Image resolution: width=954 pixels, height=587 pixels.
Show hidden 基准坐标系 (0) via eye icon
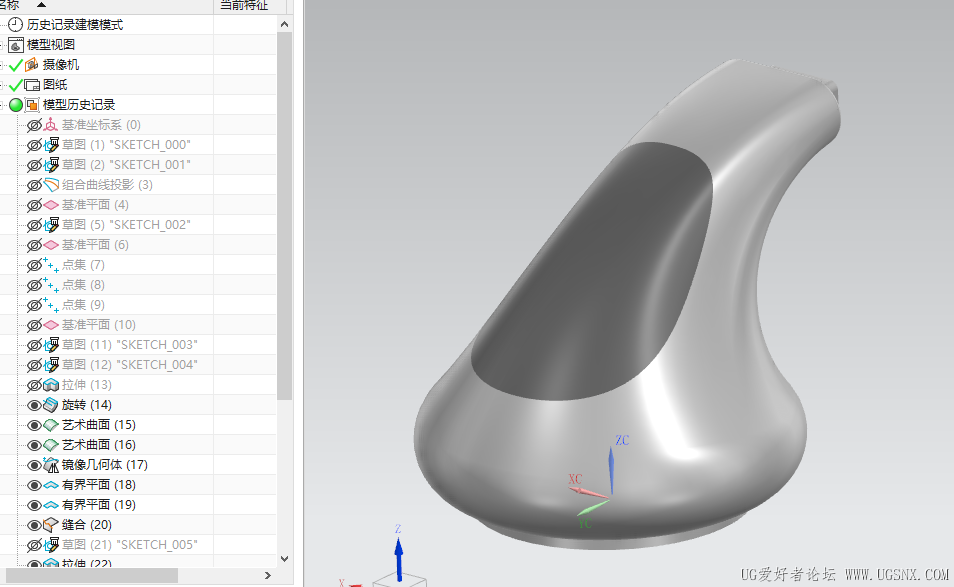(x=35, y=125)
